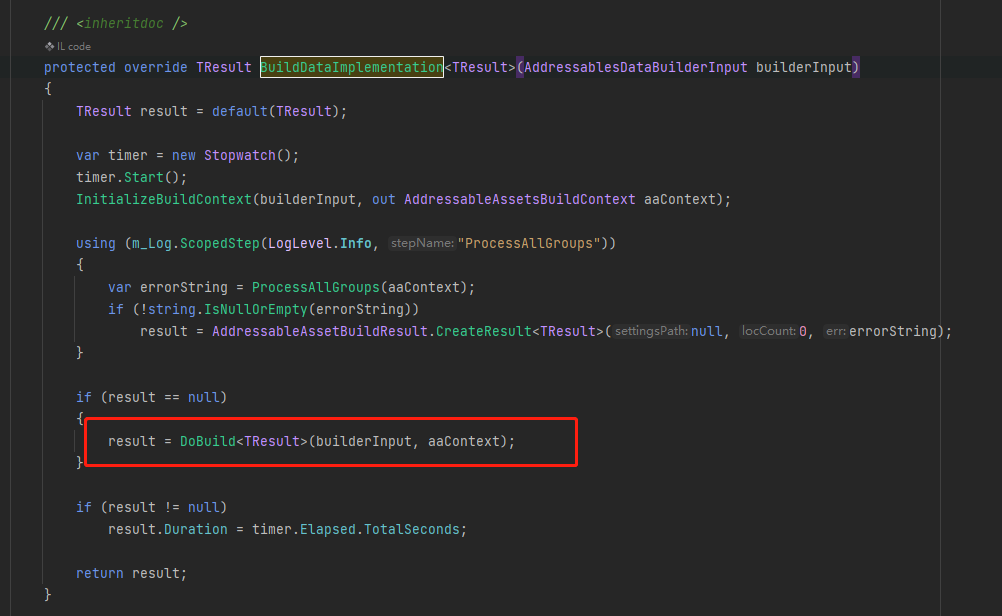The image size is (1002, 616).
Task: Click the ProcessAllGroups(aaContext) method call
Action: [x=360, y=288]
